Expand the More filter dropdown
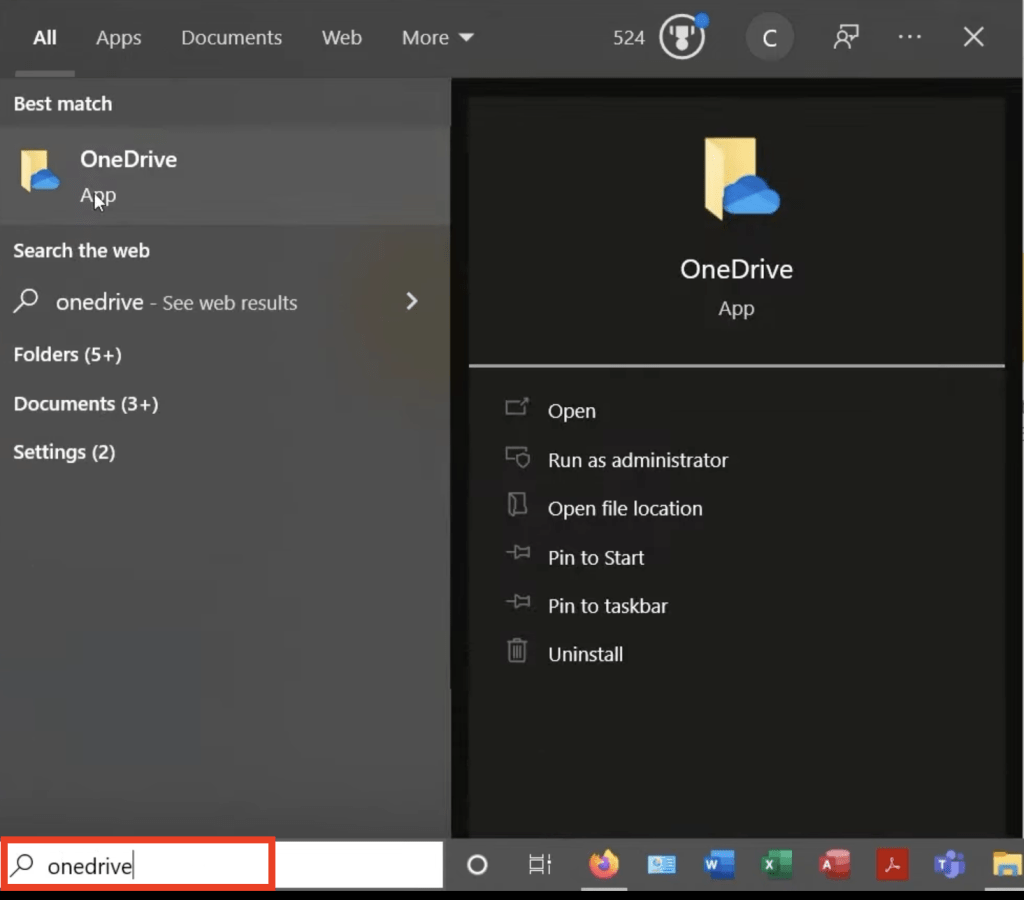This screenshot has width=1024, height=900. 438,38
